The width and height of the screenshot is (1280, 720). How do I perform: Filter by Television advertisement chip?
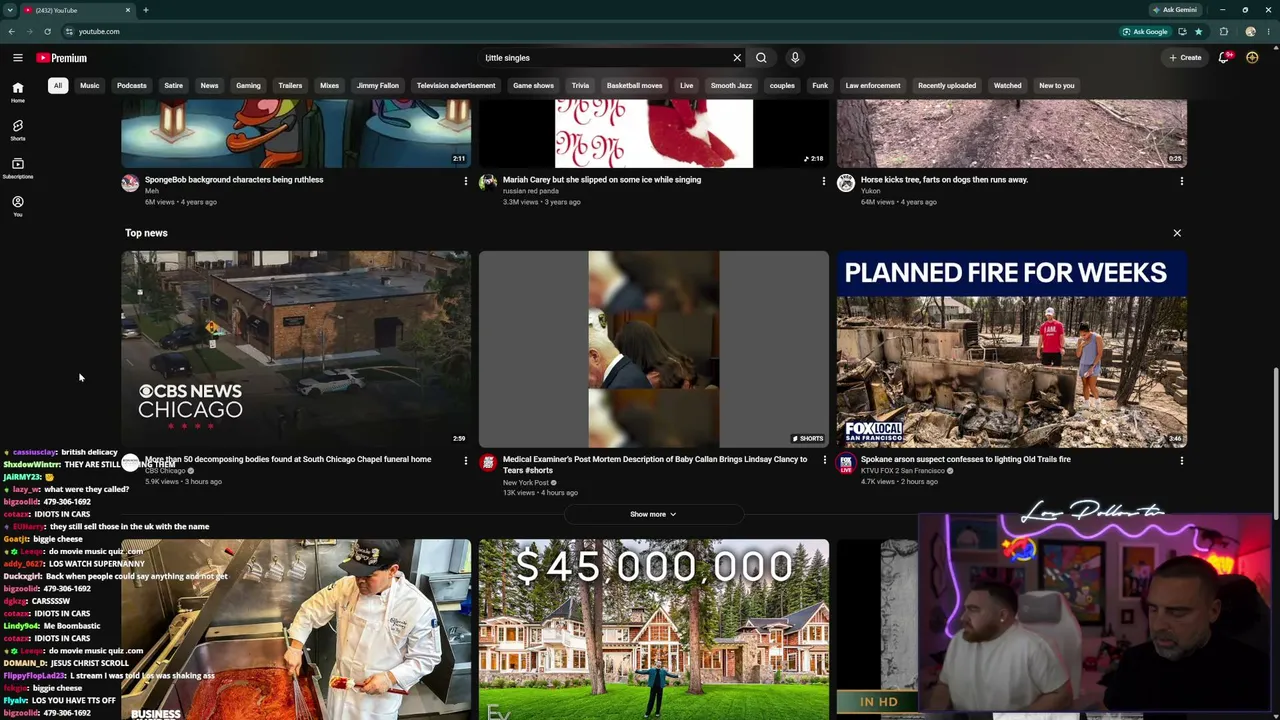click(456, 85)
